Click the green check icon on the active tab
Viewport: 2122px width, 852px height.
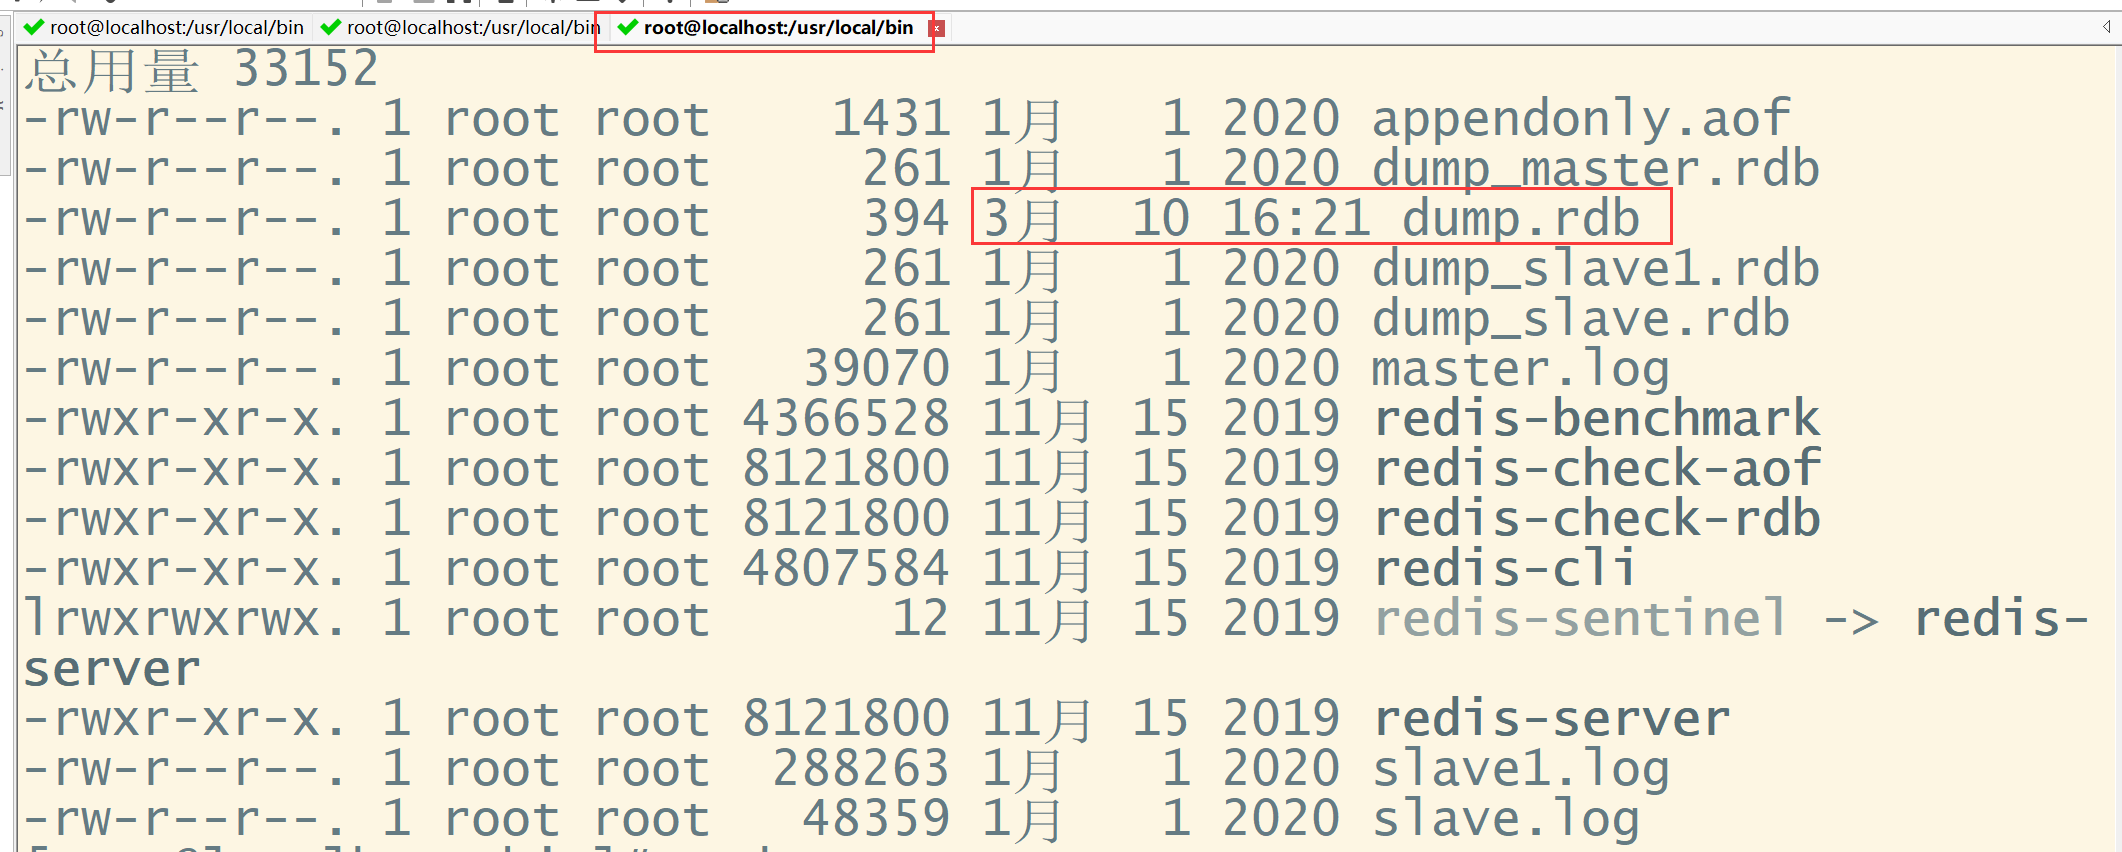(x=628, y=28)
